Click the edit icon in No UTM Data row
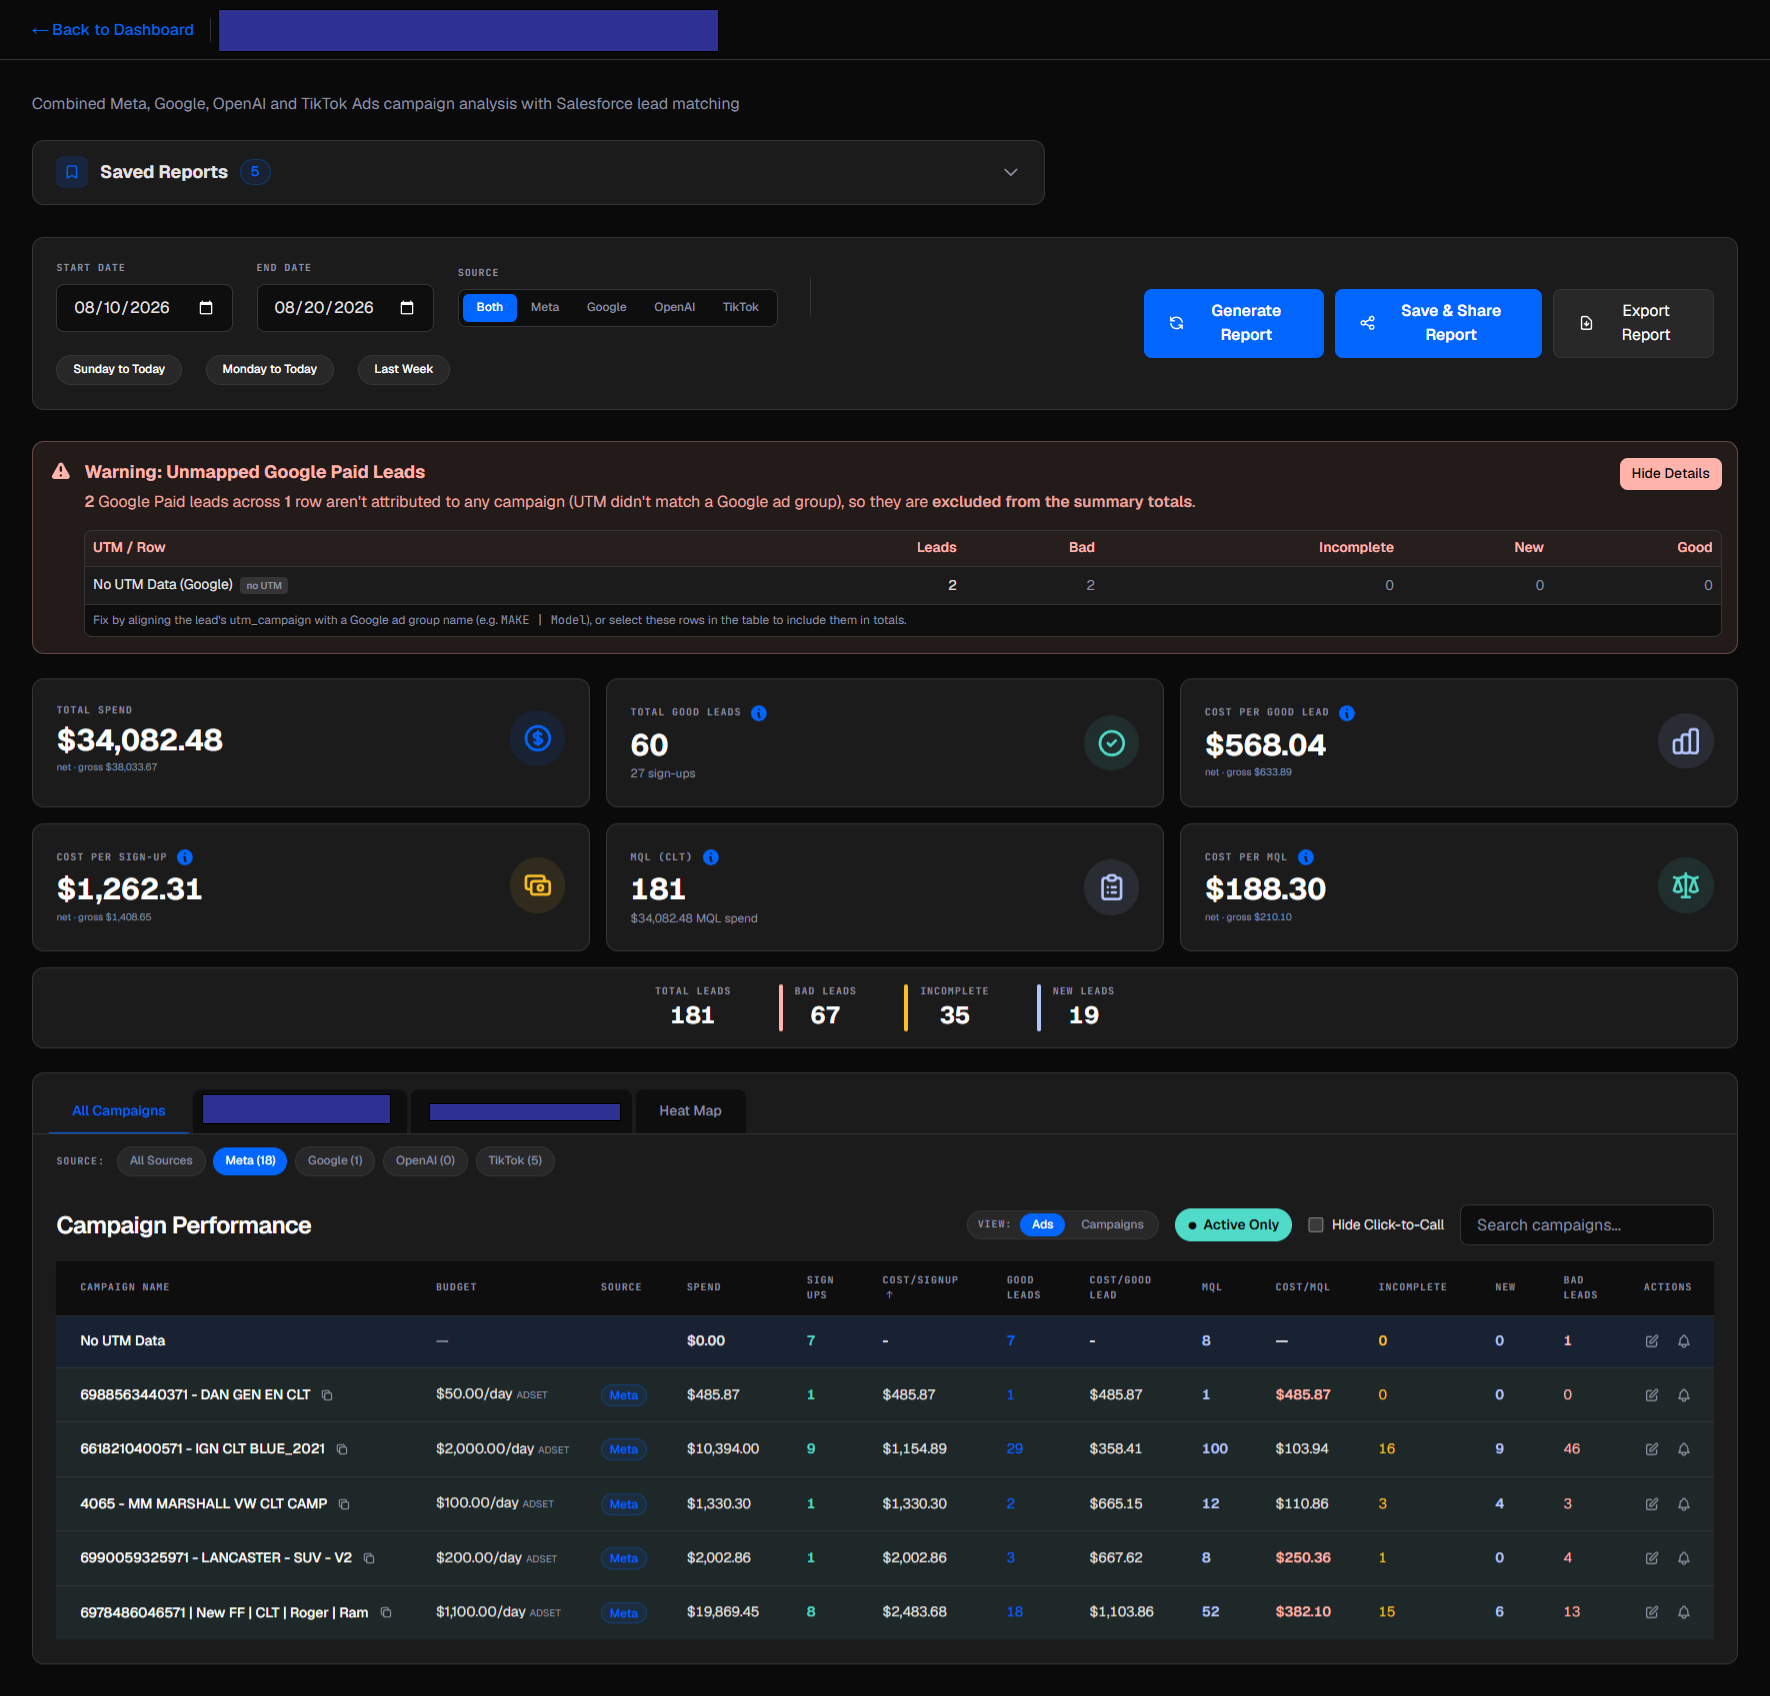This screenshot has width=1770, height=1696. [1652, 1341]
